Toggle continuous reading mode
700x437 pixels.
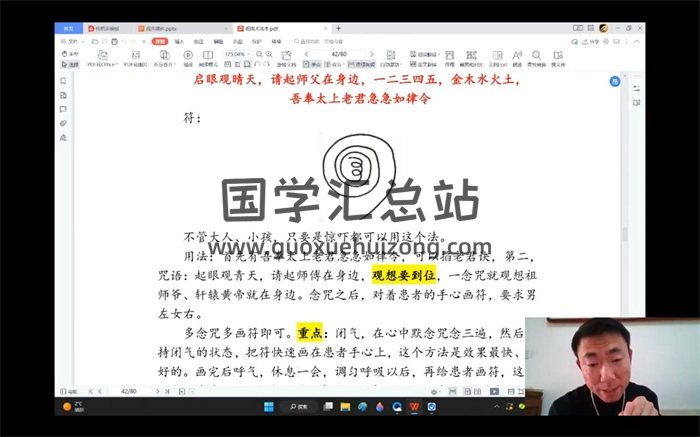tap(361, 64)
